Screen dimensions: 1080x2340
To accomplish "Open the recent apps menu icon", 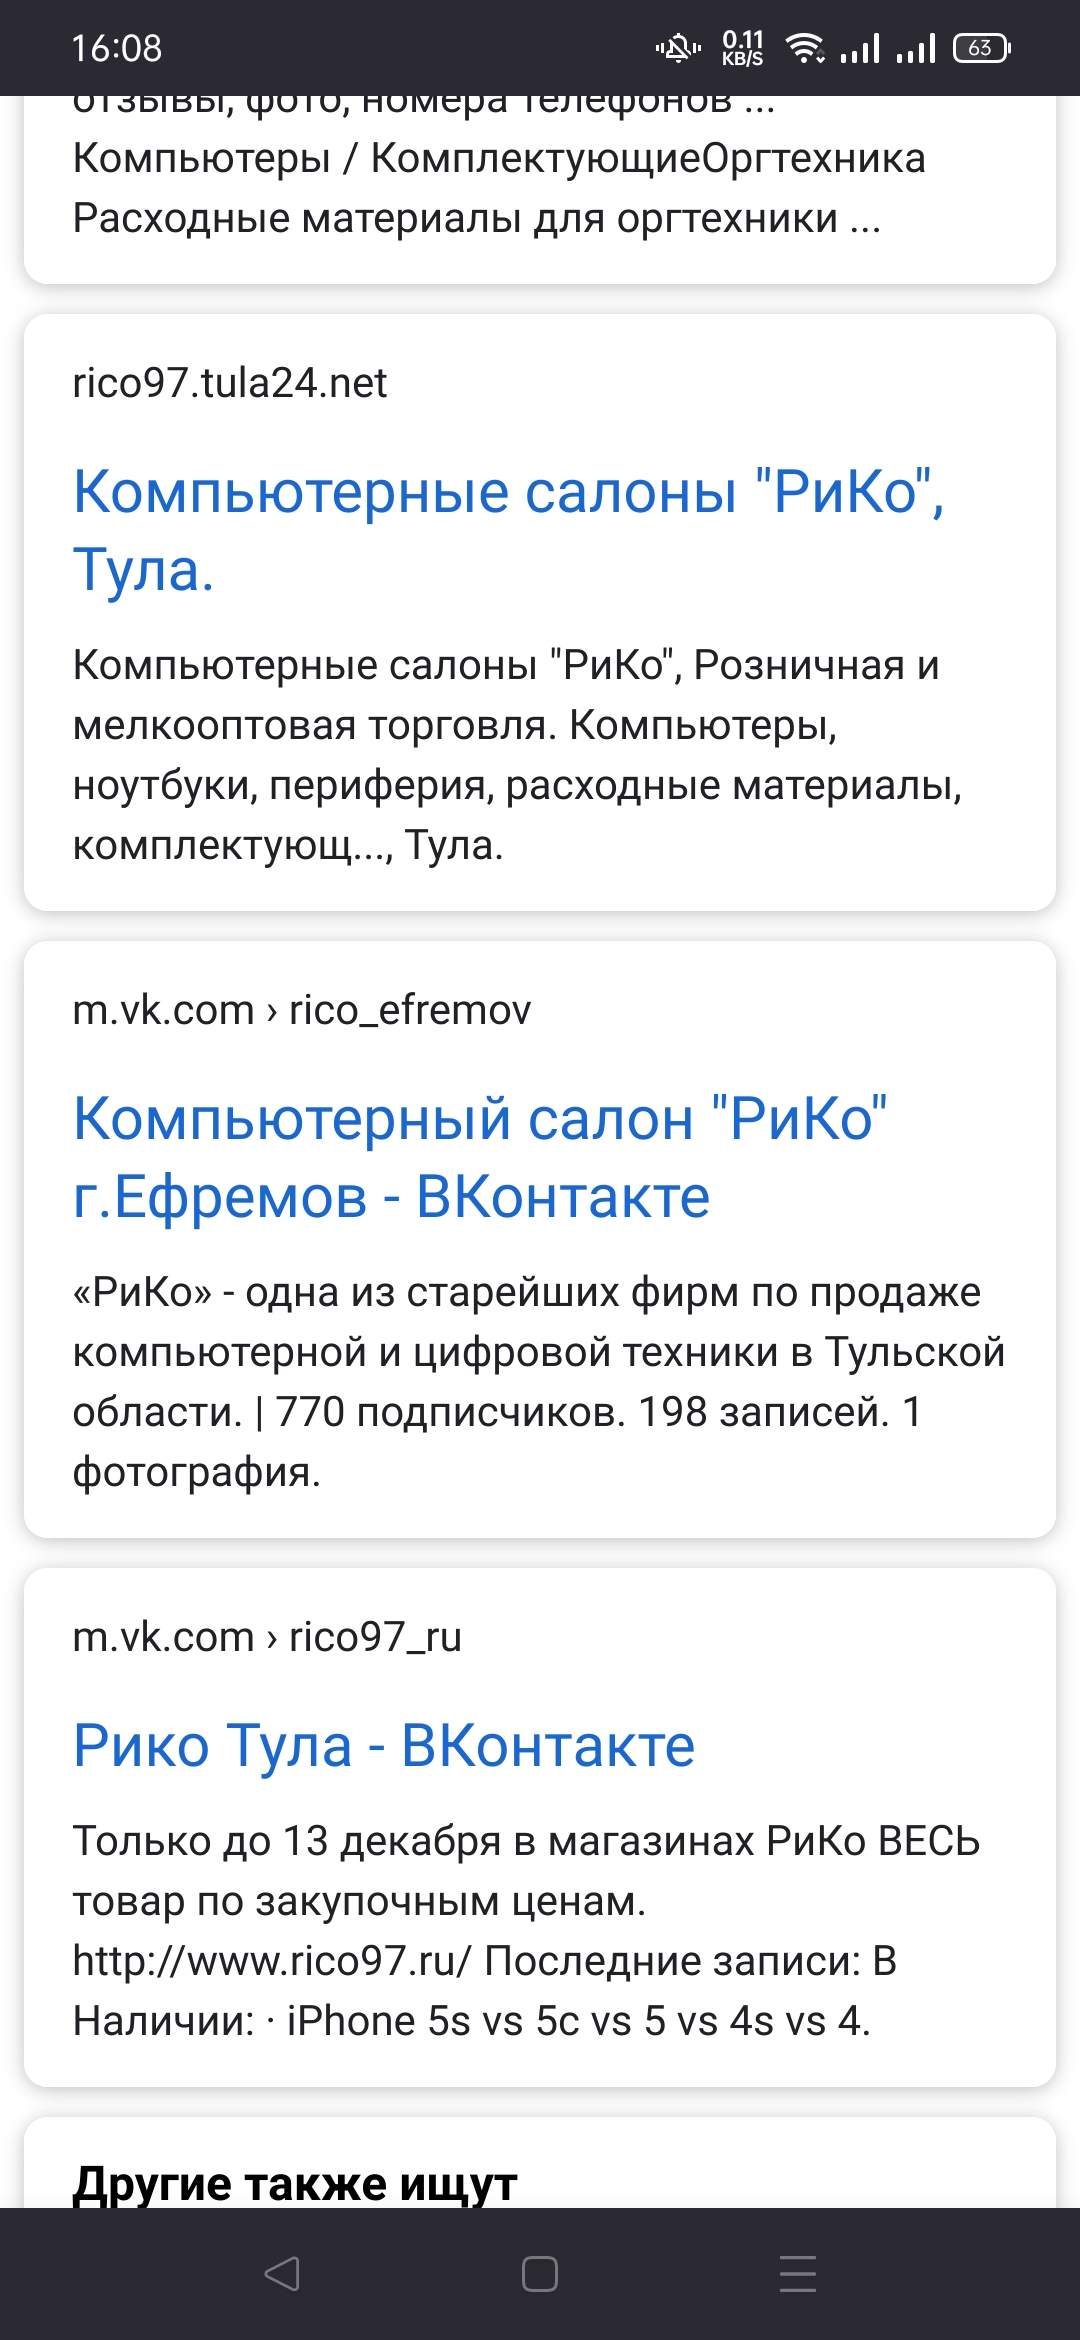I will (x=797, y=2273).
